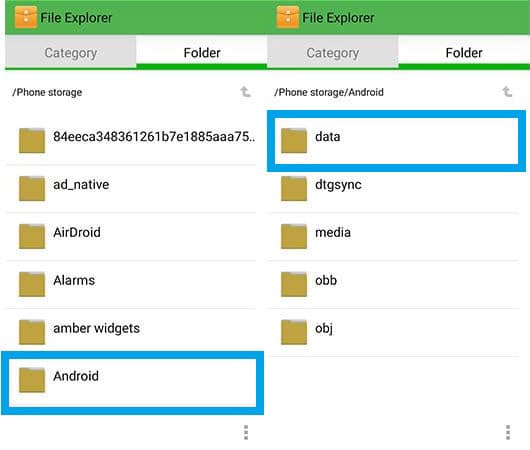Open the media folder
Viewport: 530px width, 450px height.
pyautogui.click(x=393, y=237)
